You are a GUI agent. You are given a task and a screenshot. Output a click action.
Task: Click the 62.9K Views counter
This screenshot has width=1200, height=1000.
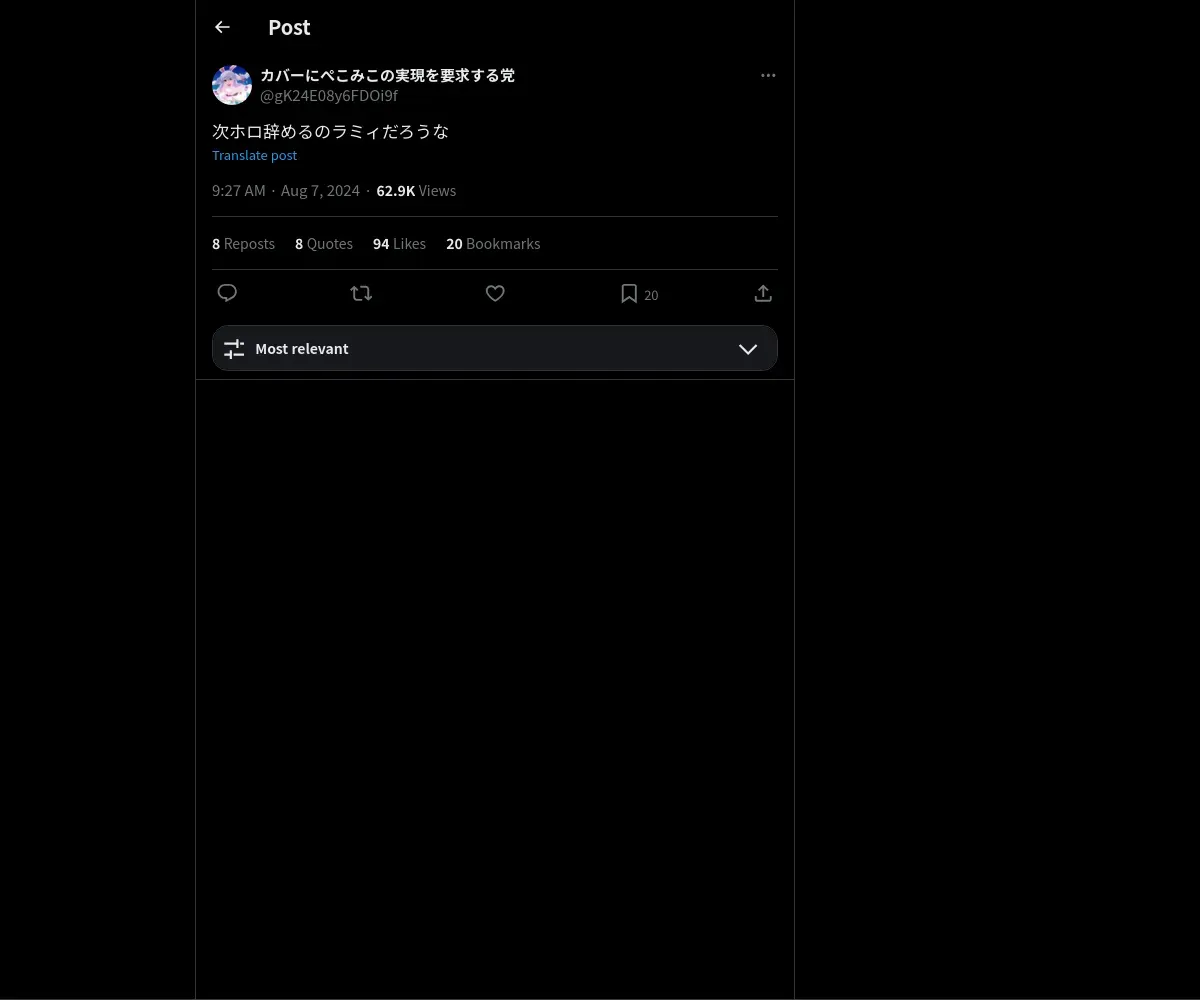pos(416,190)
